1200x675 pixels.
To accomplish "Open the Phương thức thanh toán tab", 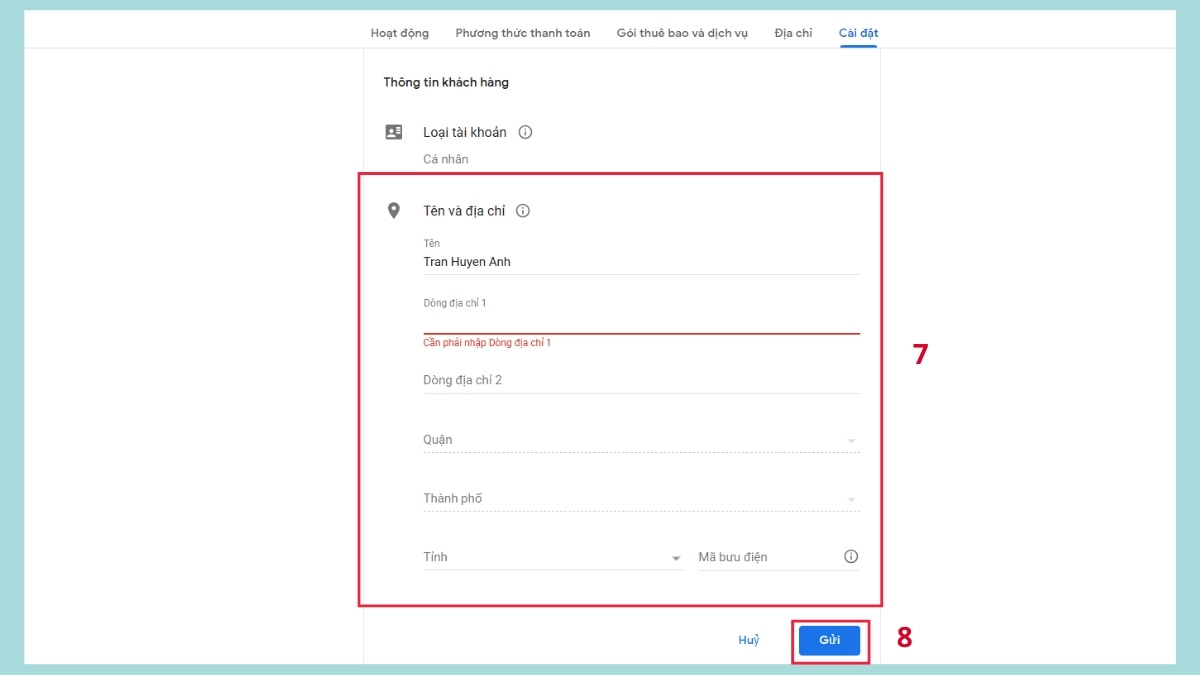I will tap(523, 33).
